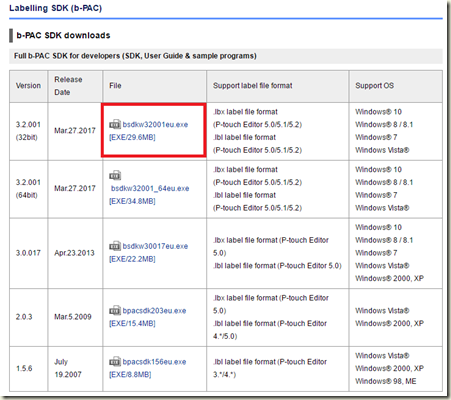Image resolution: width=451 pixels, height=400 pixels.
Task: Click the file icon above bsdkw32001_64eu.exe
Action: (x=115, y=175)
